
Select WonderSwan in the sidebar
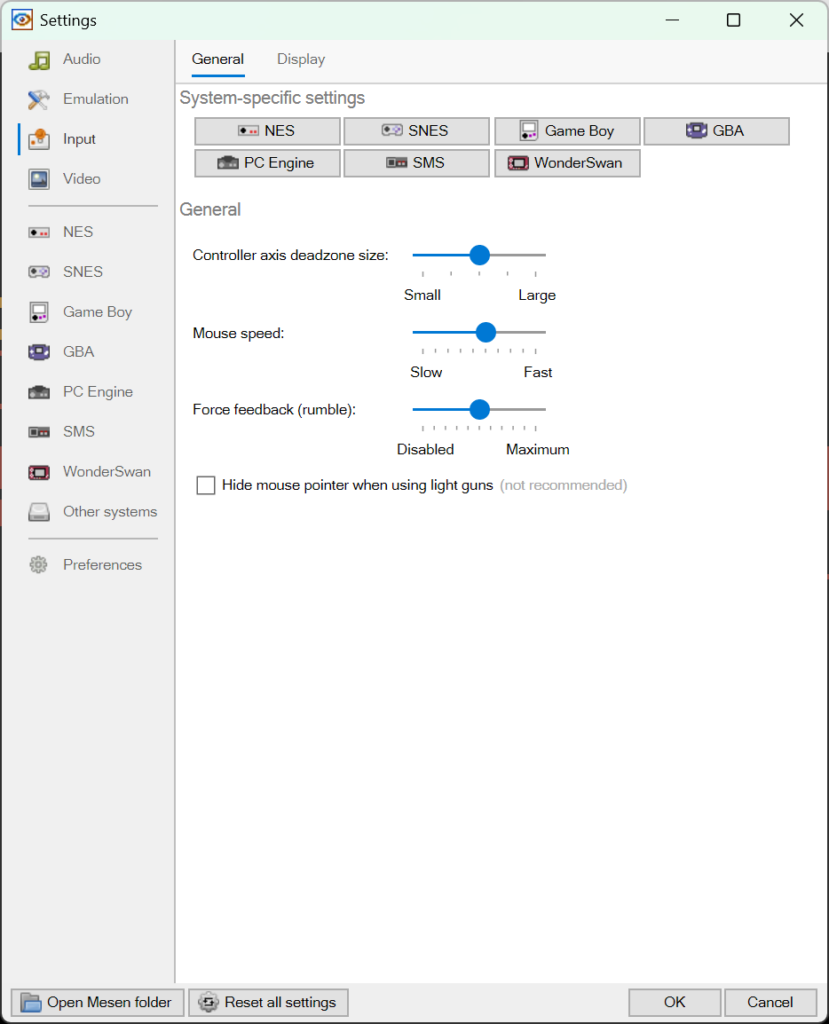pyautogui.click(x=105, y=472)
